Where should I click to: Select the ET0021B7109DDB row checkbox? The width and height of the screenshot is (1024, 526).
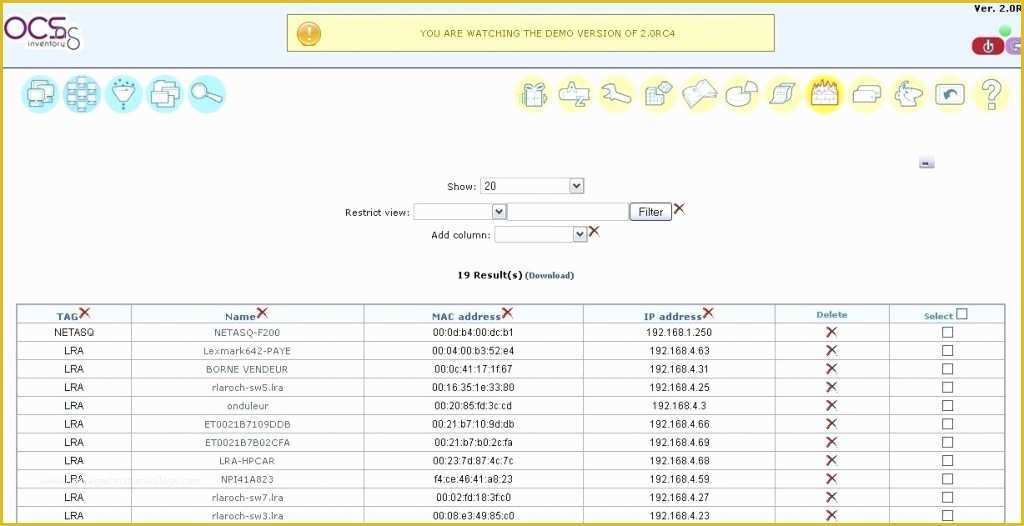tap(948, 423)
